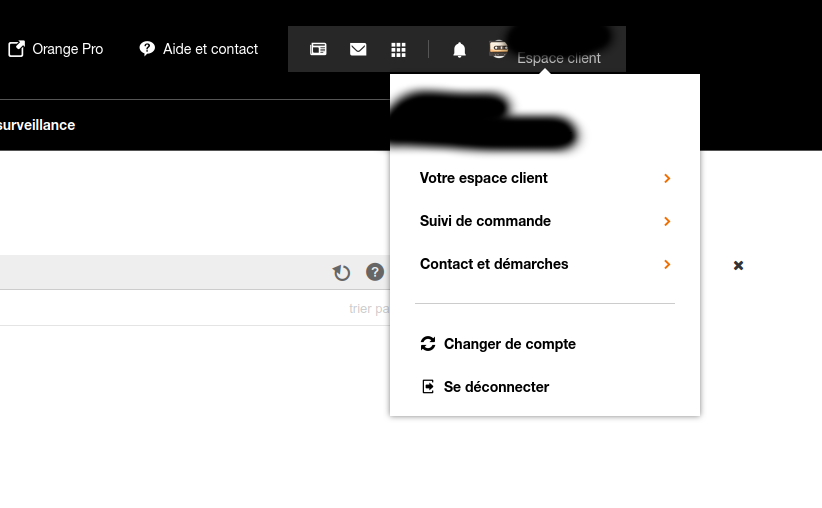Close panel with the X icon
822x508 pixels.
[x=738, y=265]
